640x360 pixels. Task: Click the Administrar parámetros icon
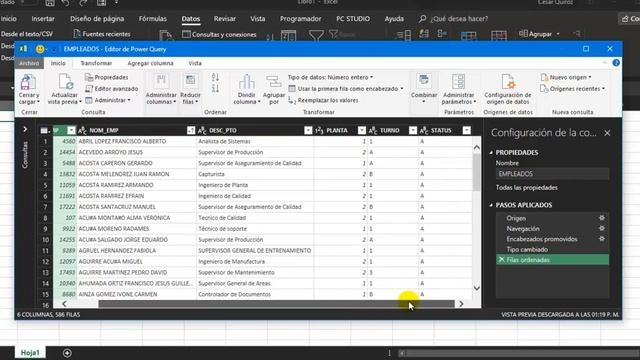pyautogui.click(x=458, y=82)
